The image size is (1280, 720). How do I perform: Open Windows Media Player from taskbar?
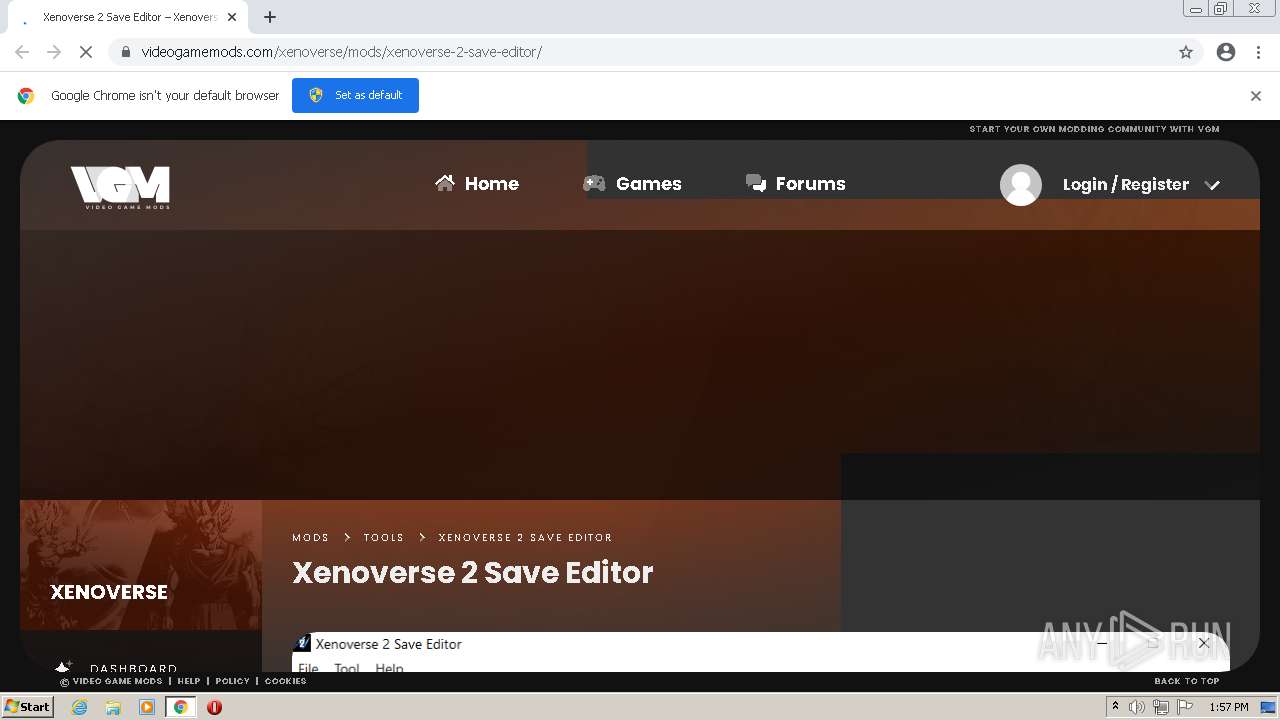[x=147, y=707]
